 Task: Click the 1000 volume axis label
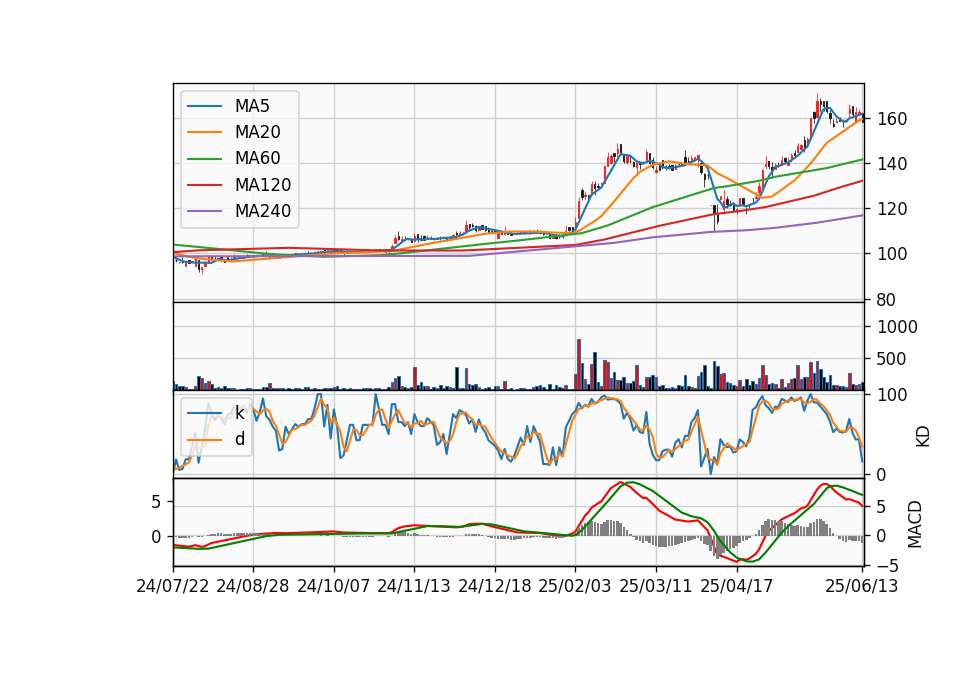897,327
